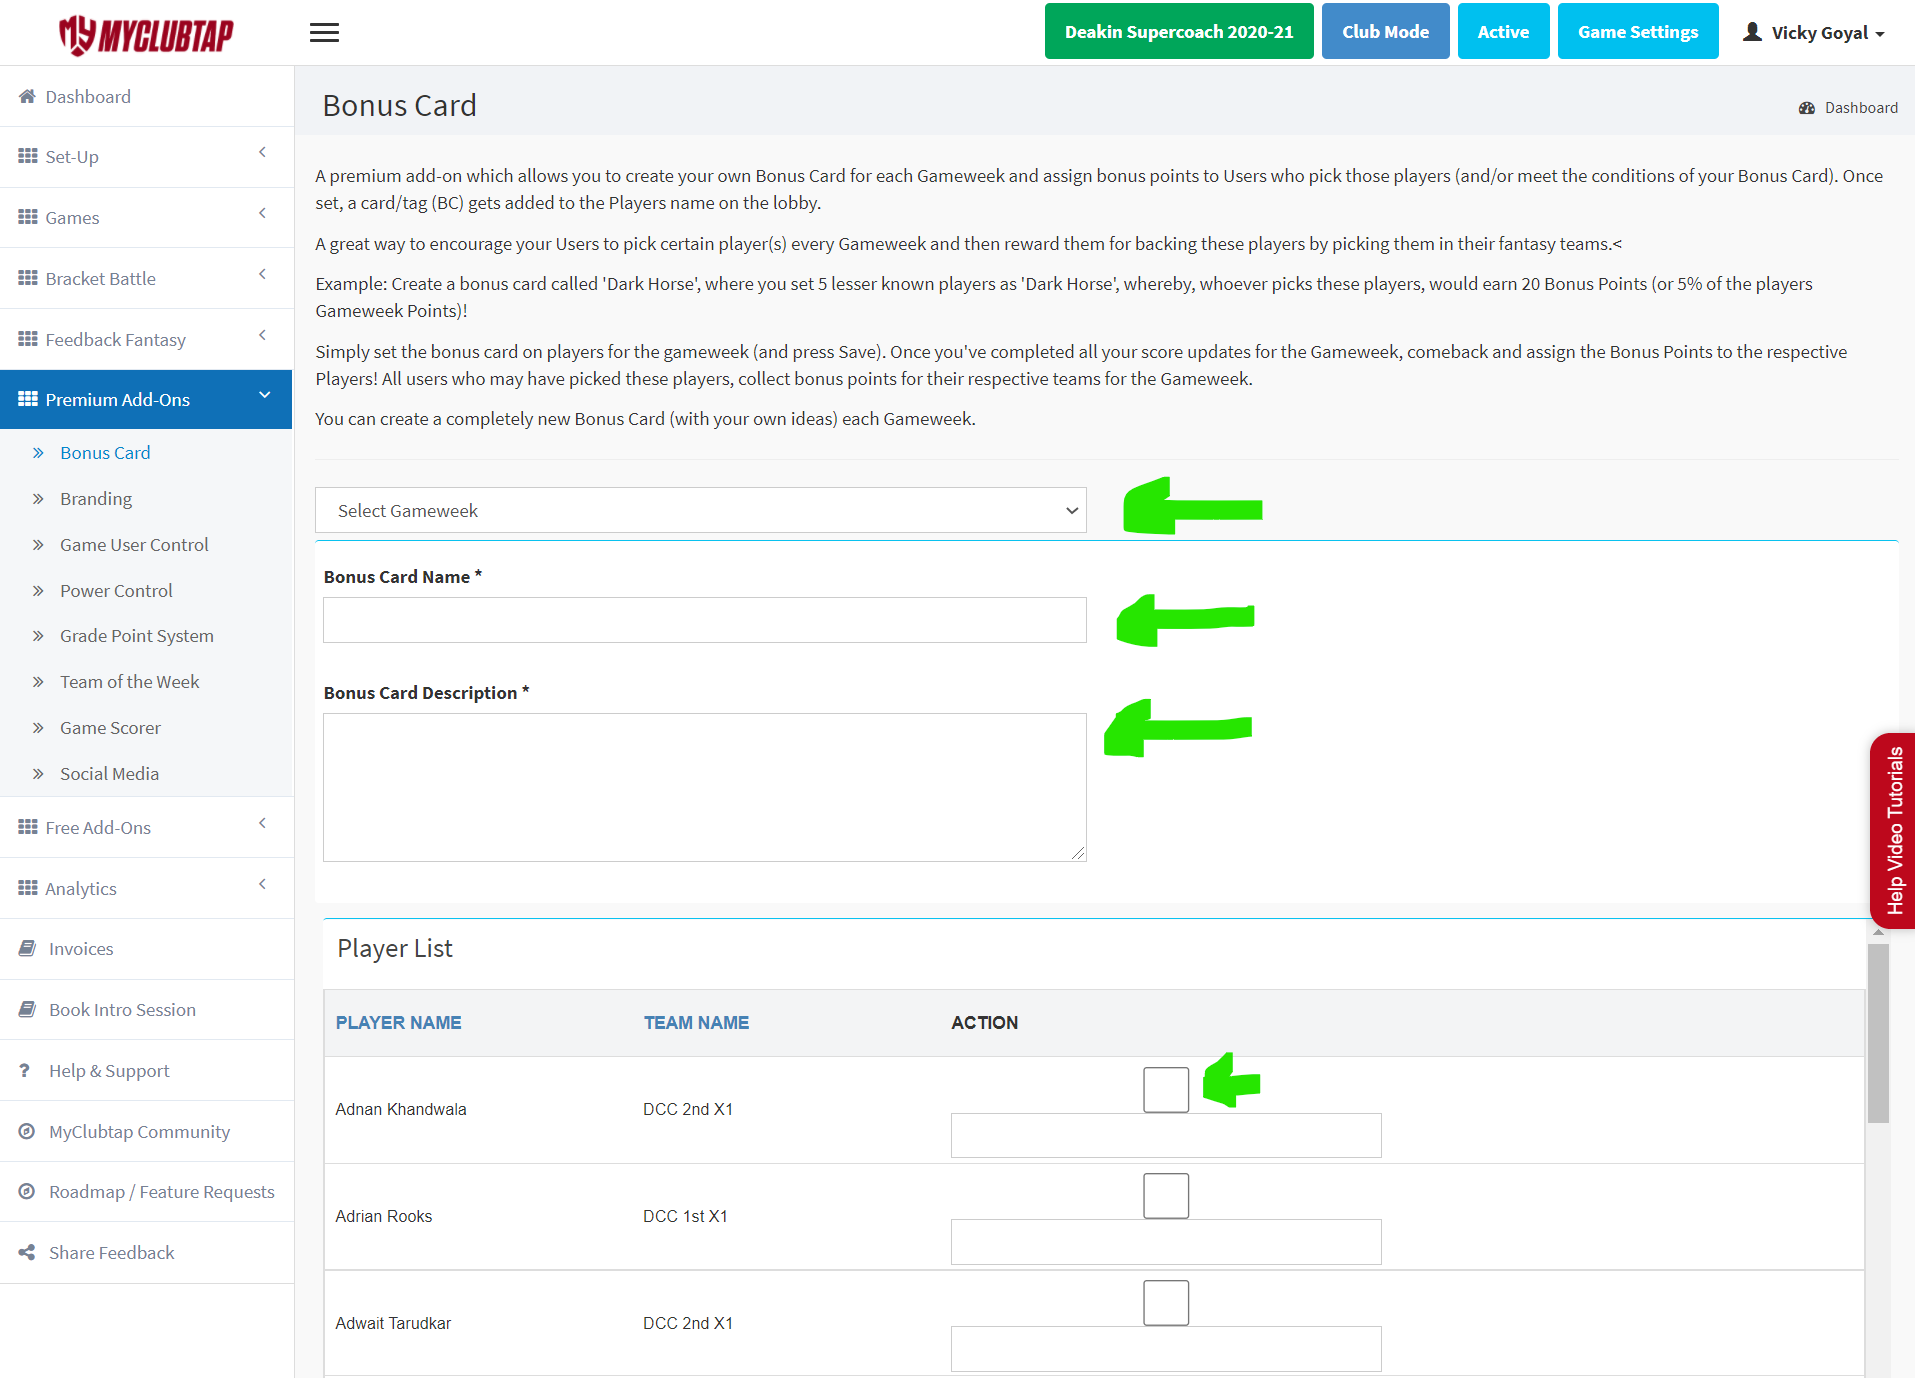Open the Game Scorer menu item

pyautogui.click(x=110, y=728)
